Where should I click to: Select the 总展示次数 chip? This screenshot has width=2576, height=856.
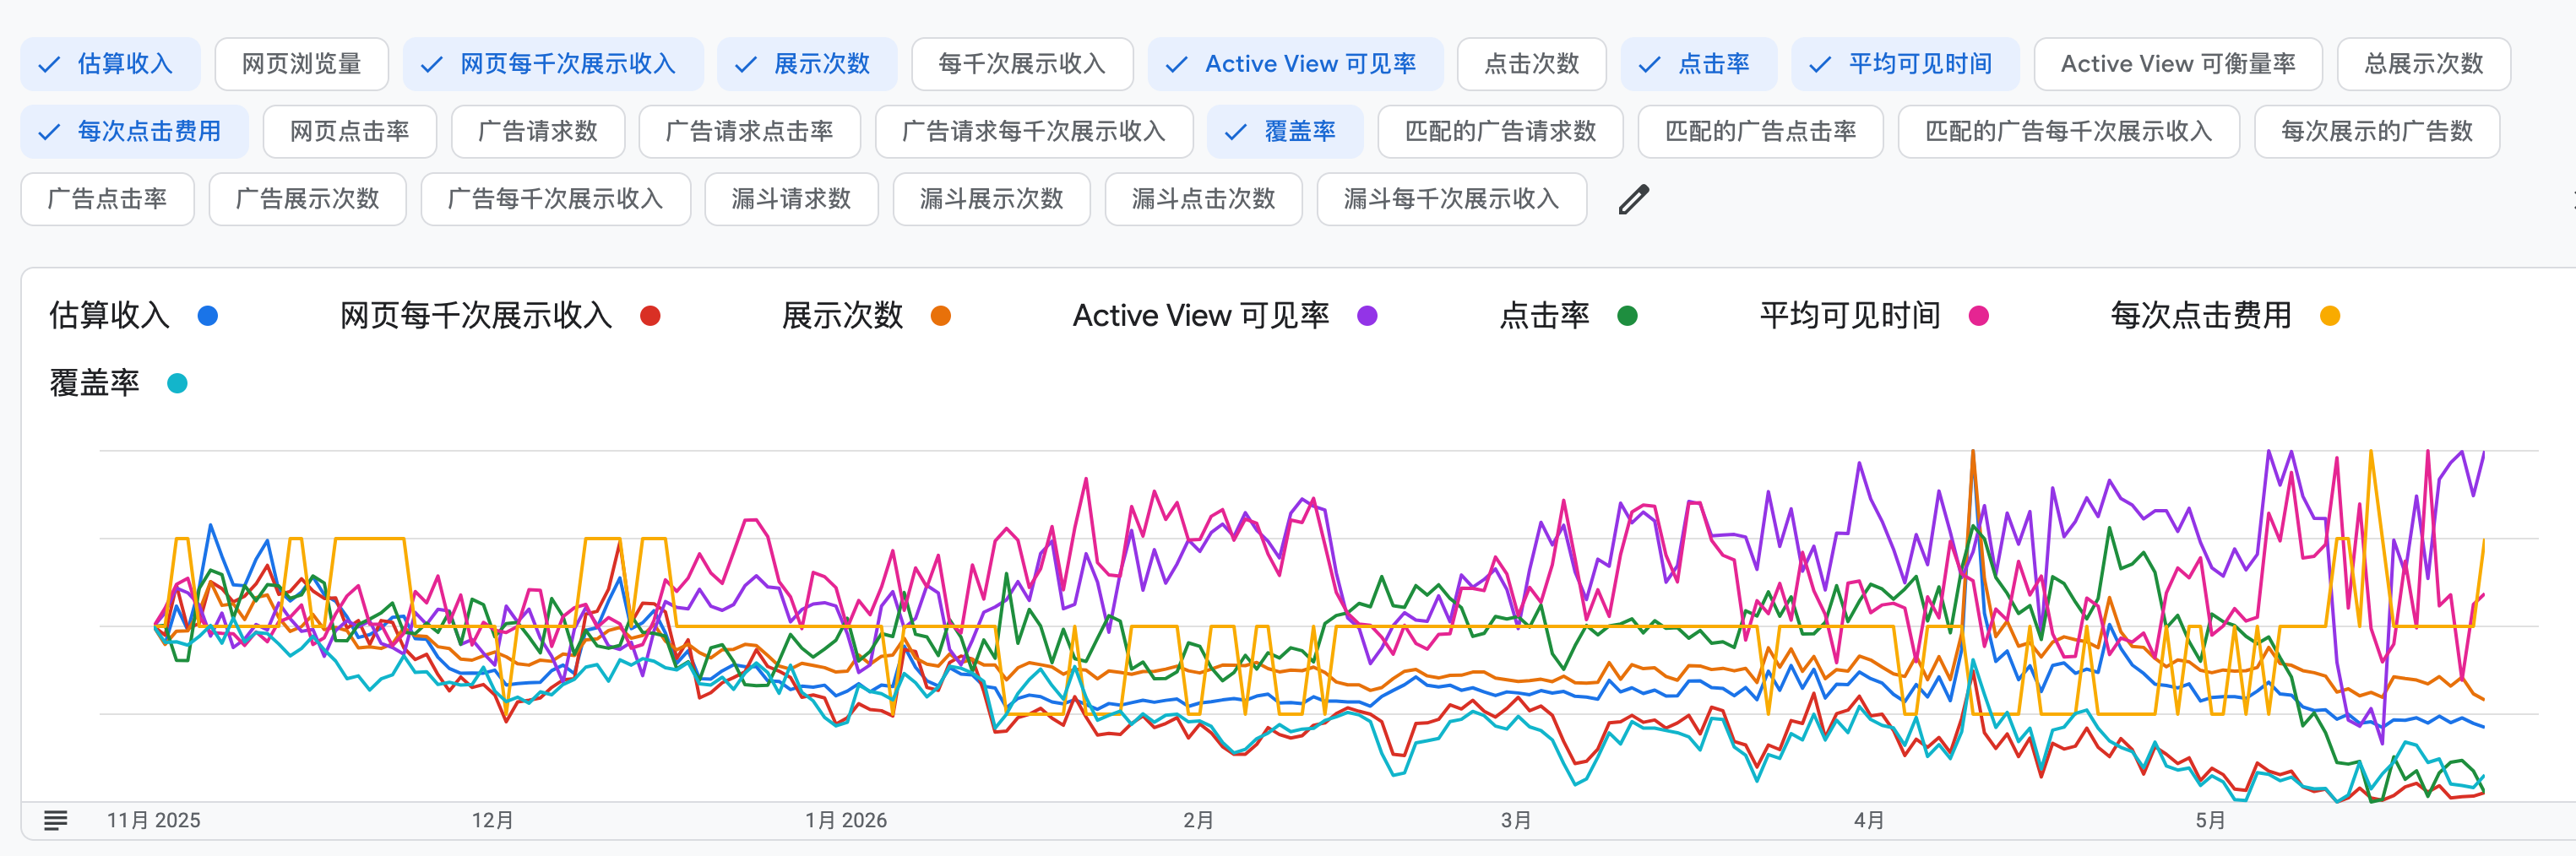click(x=2424, y=64)
